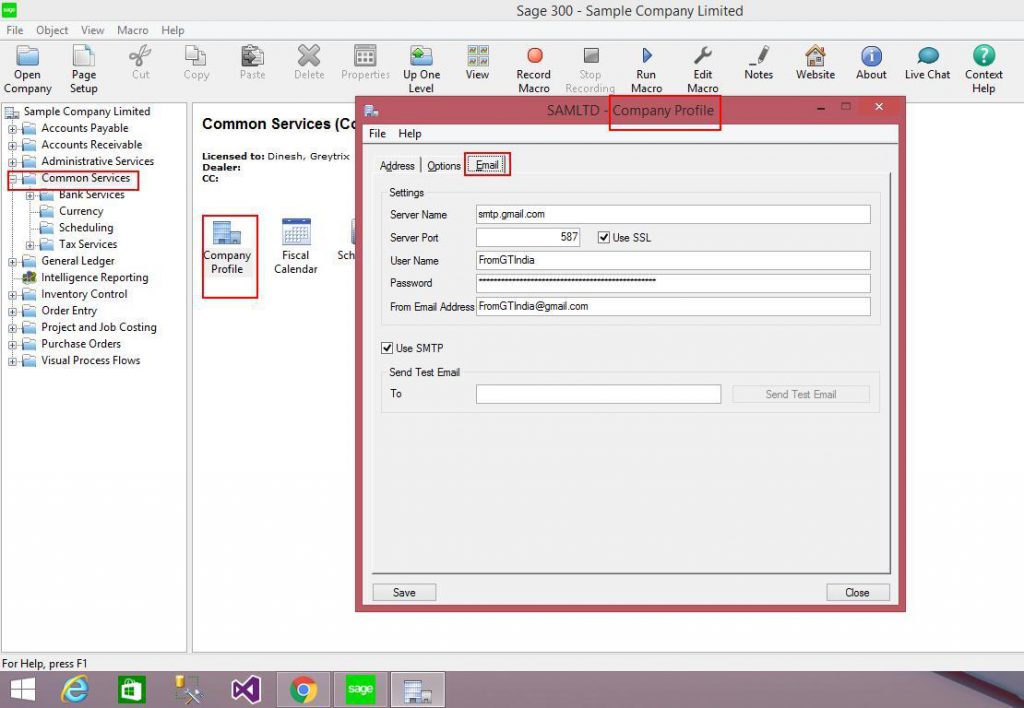Open the File menu in Company Profile

click(377, 133)
